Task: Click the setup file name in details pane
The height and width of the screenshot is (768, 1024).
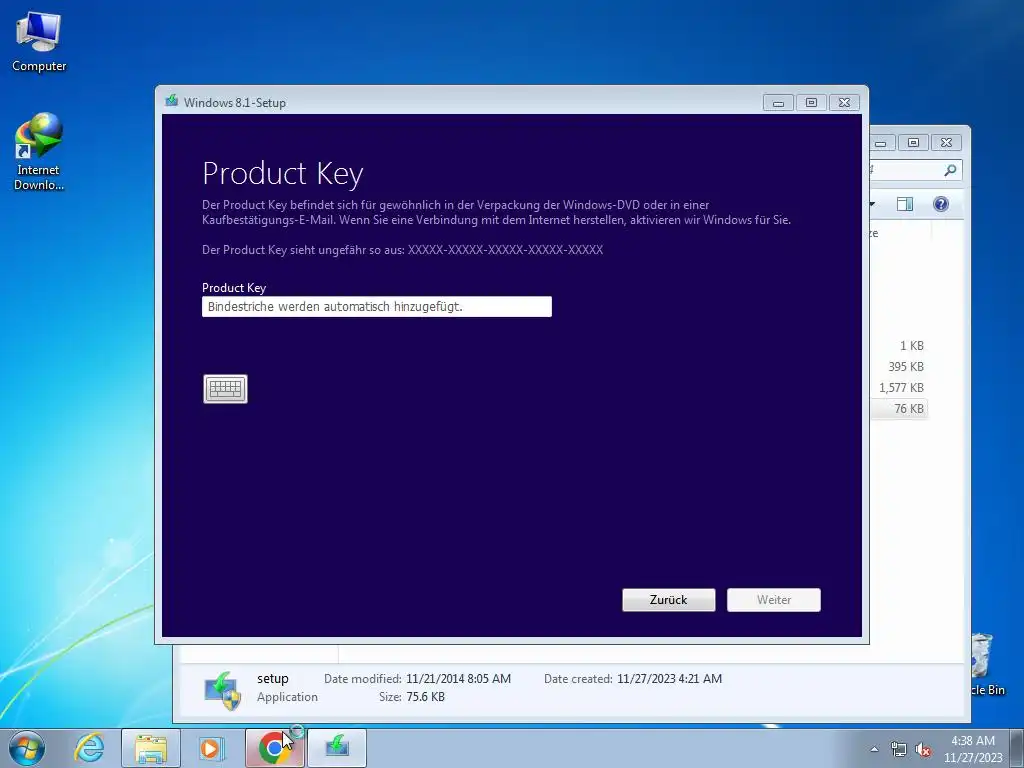Action: (x=272, y=679)
